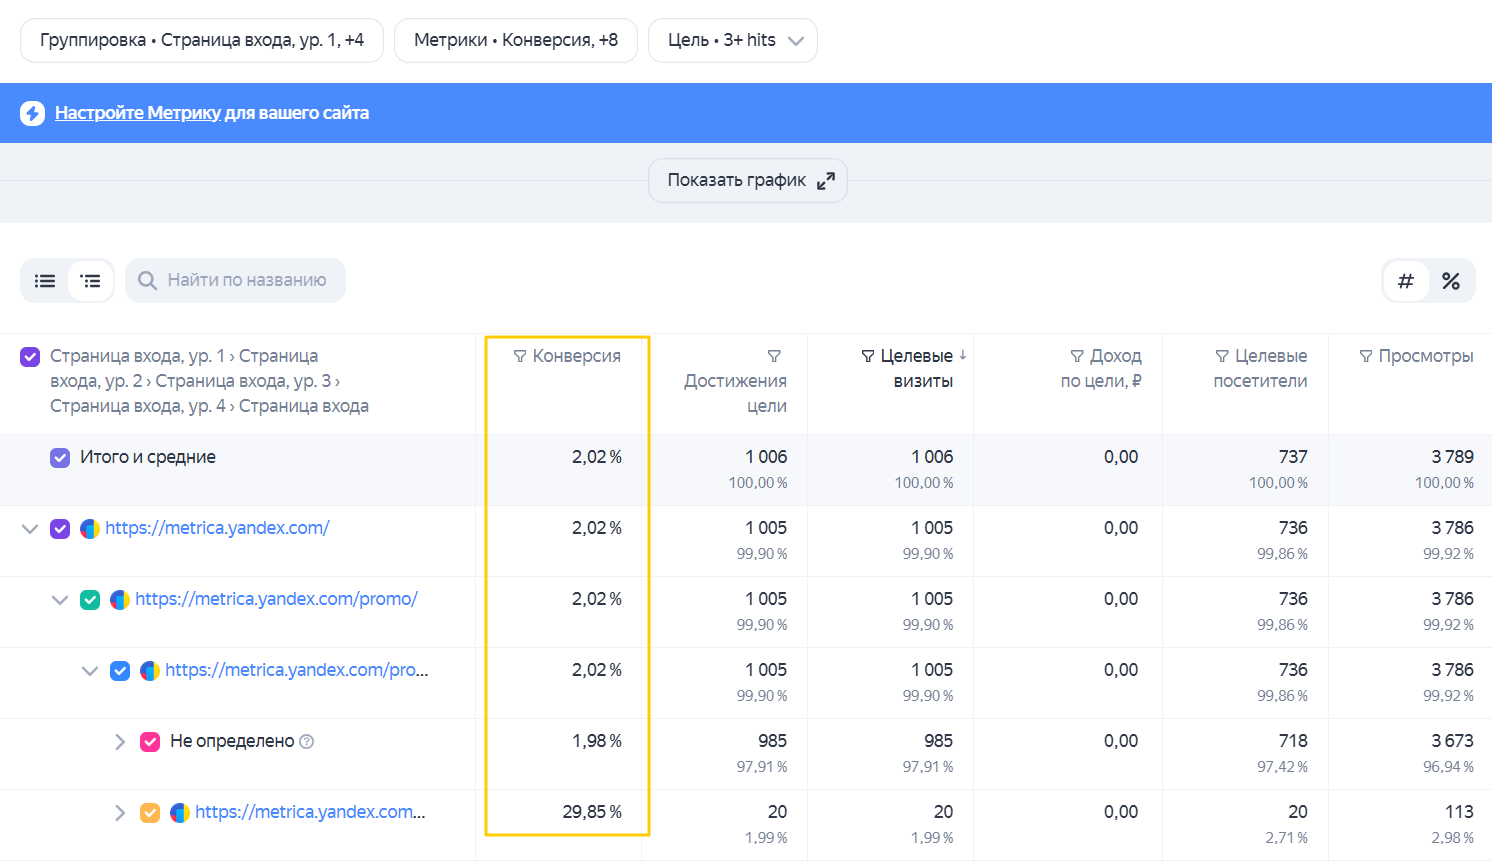Image resolution: width=1492 pixels, height=862 pixels.
Task: Click the filter icon for Целевые посетители column
Action: [1222, 357]
